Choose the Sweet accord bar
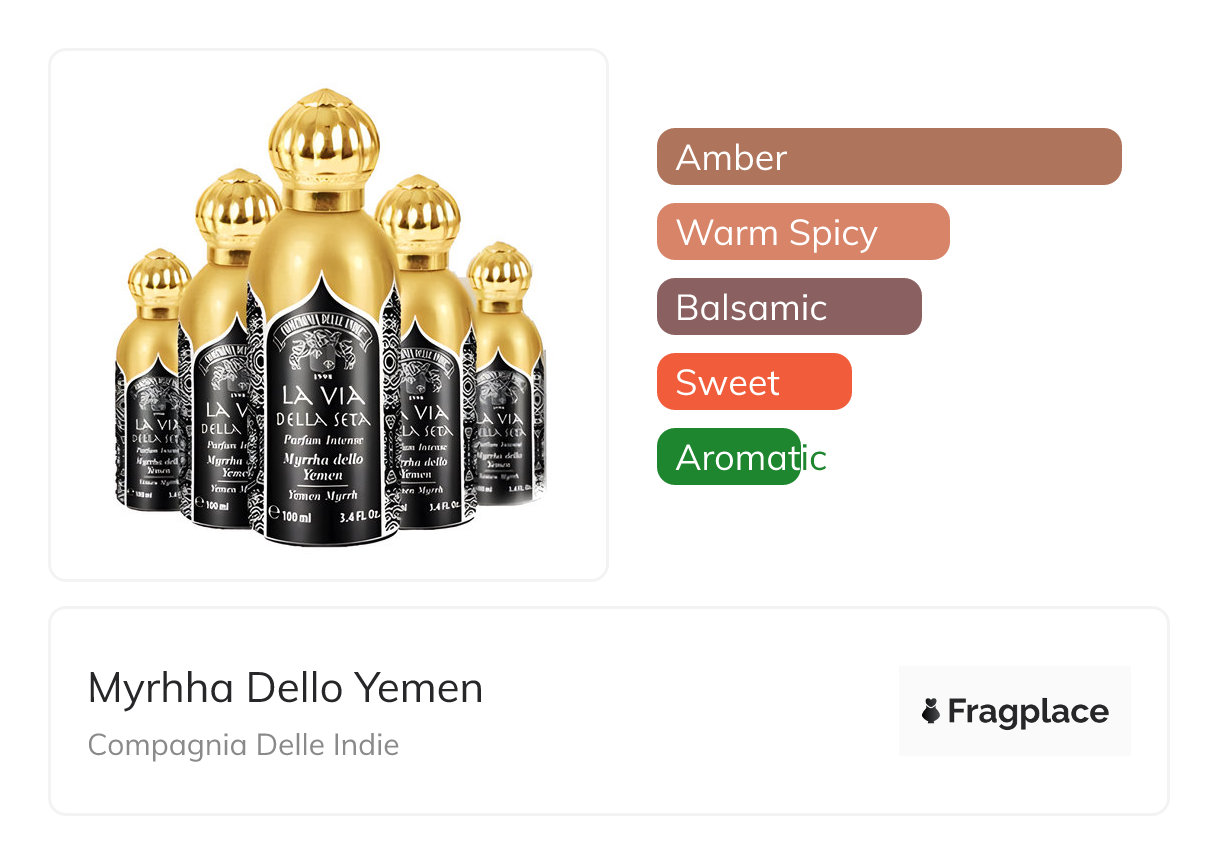Screen dimensions: 1218x864 click(x=753, y=382)
